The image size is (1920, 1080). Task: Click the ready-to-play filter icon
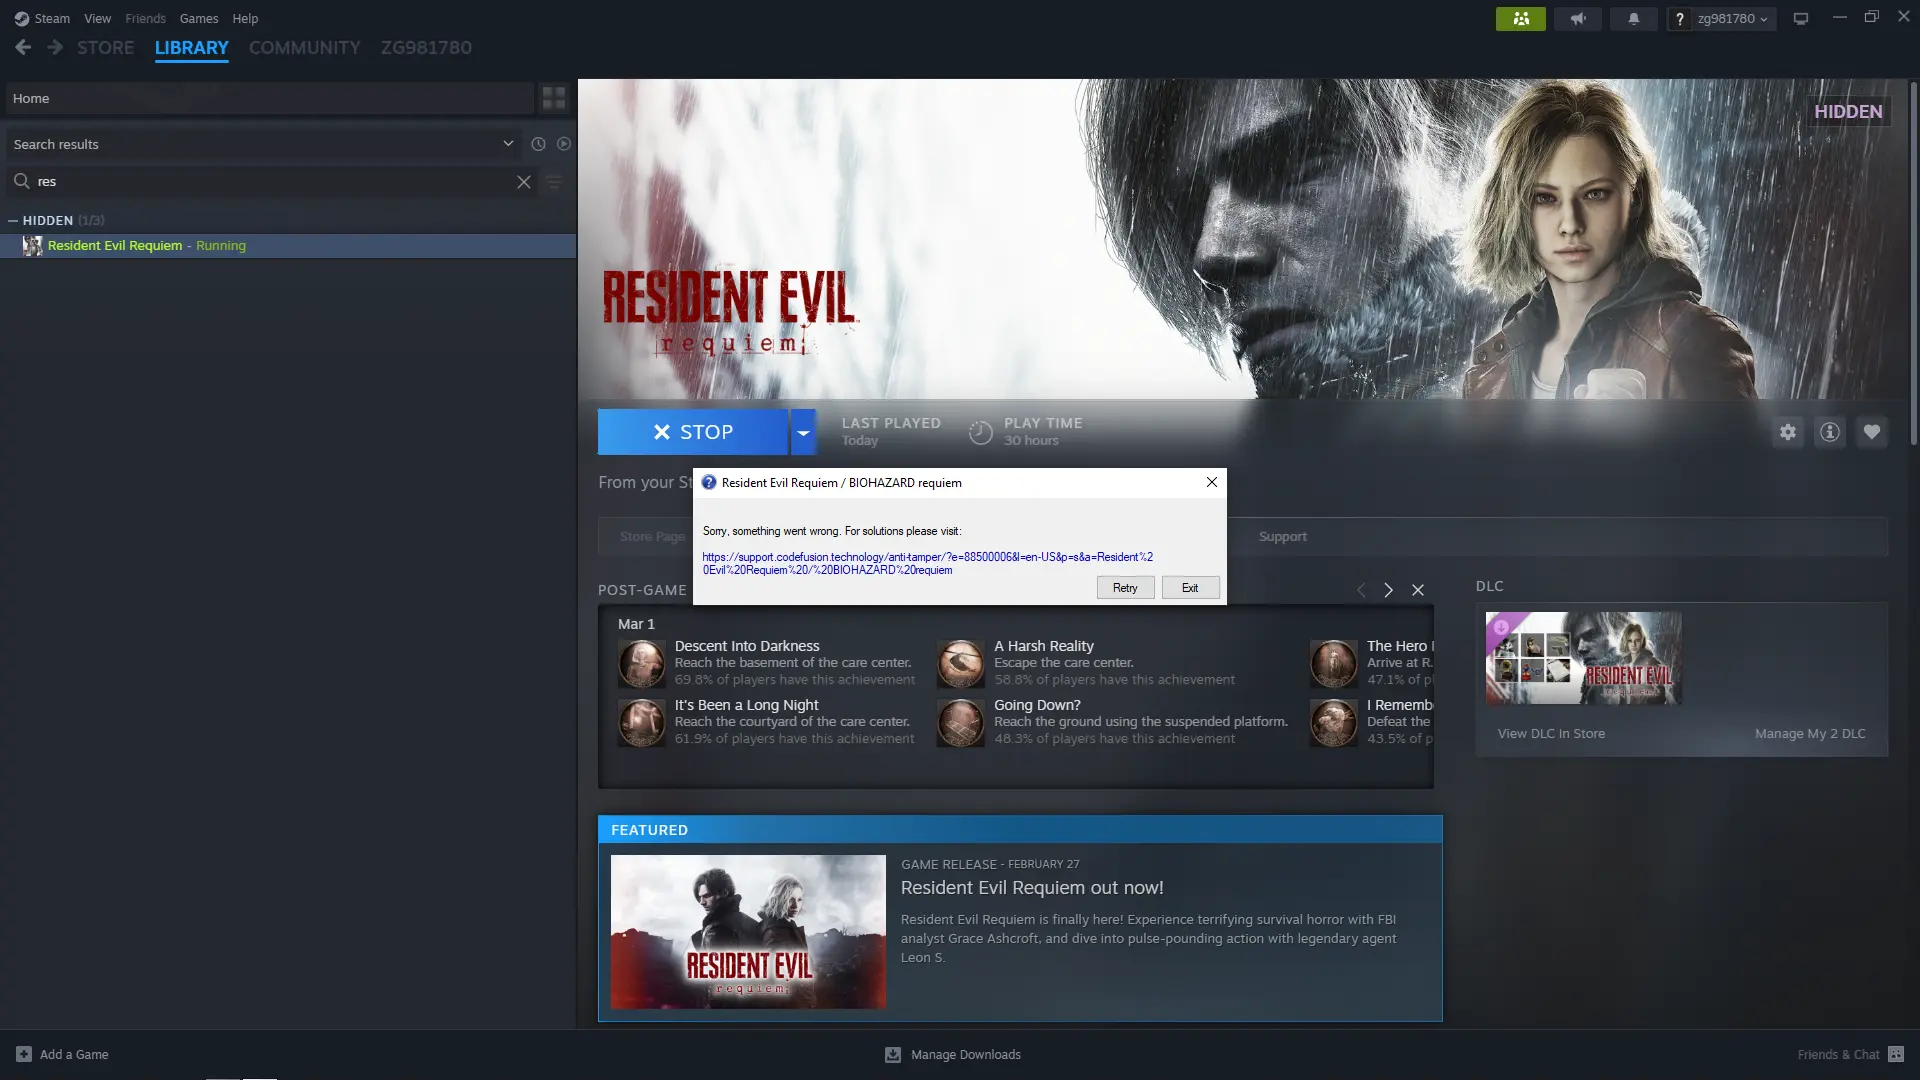click(x=564, y=144)
